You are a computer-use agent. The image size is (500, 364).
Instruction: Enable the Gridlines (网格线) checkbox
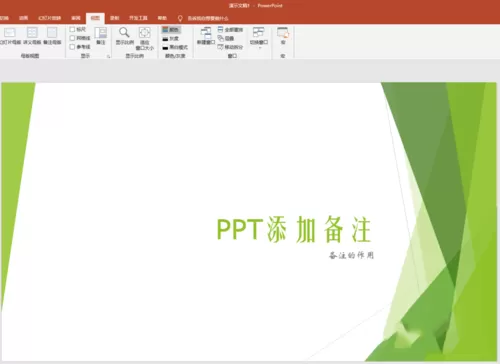pyautogui.click(x=72, y=38)
